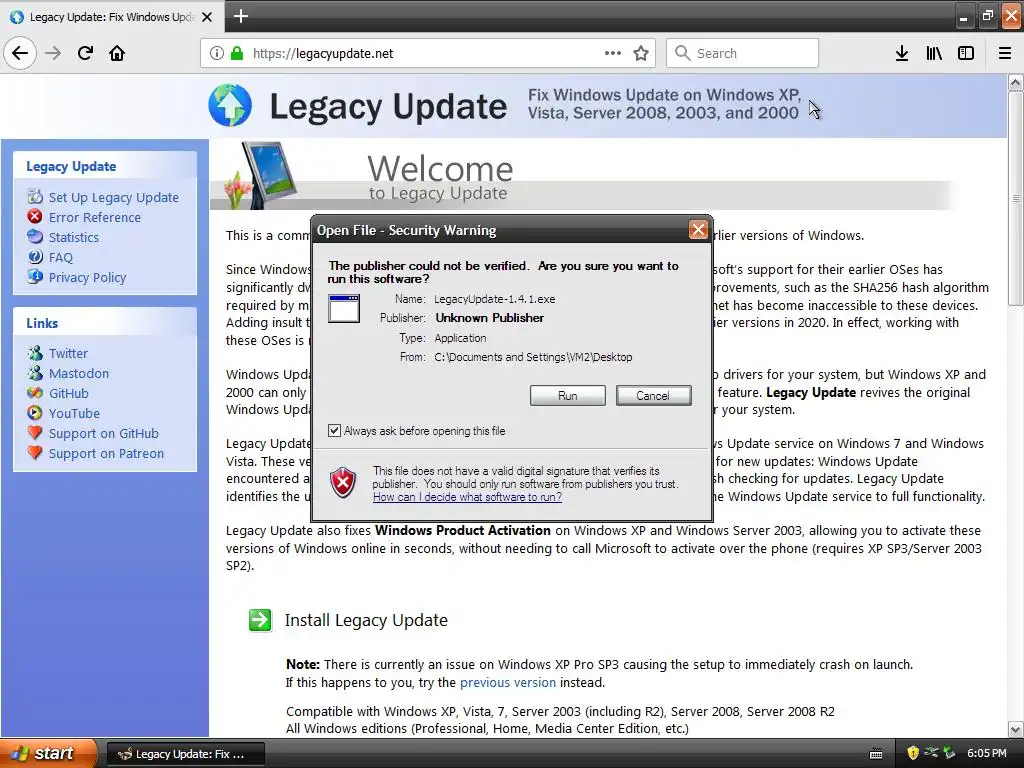Open the Statistics link
The width and height of the screenshot is (1024, 768).
click(74, 237)
